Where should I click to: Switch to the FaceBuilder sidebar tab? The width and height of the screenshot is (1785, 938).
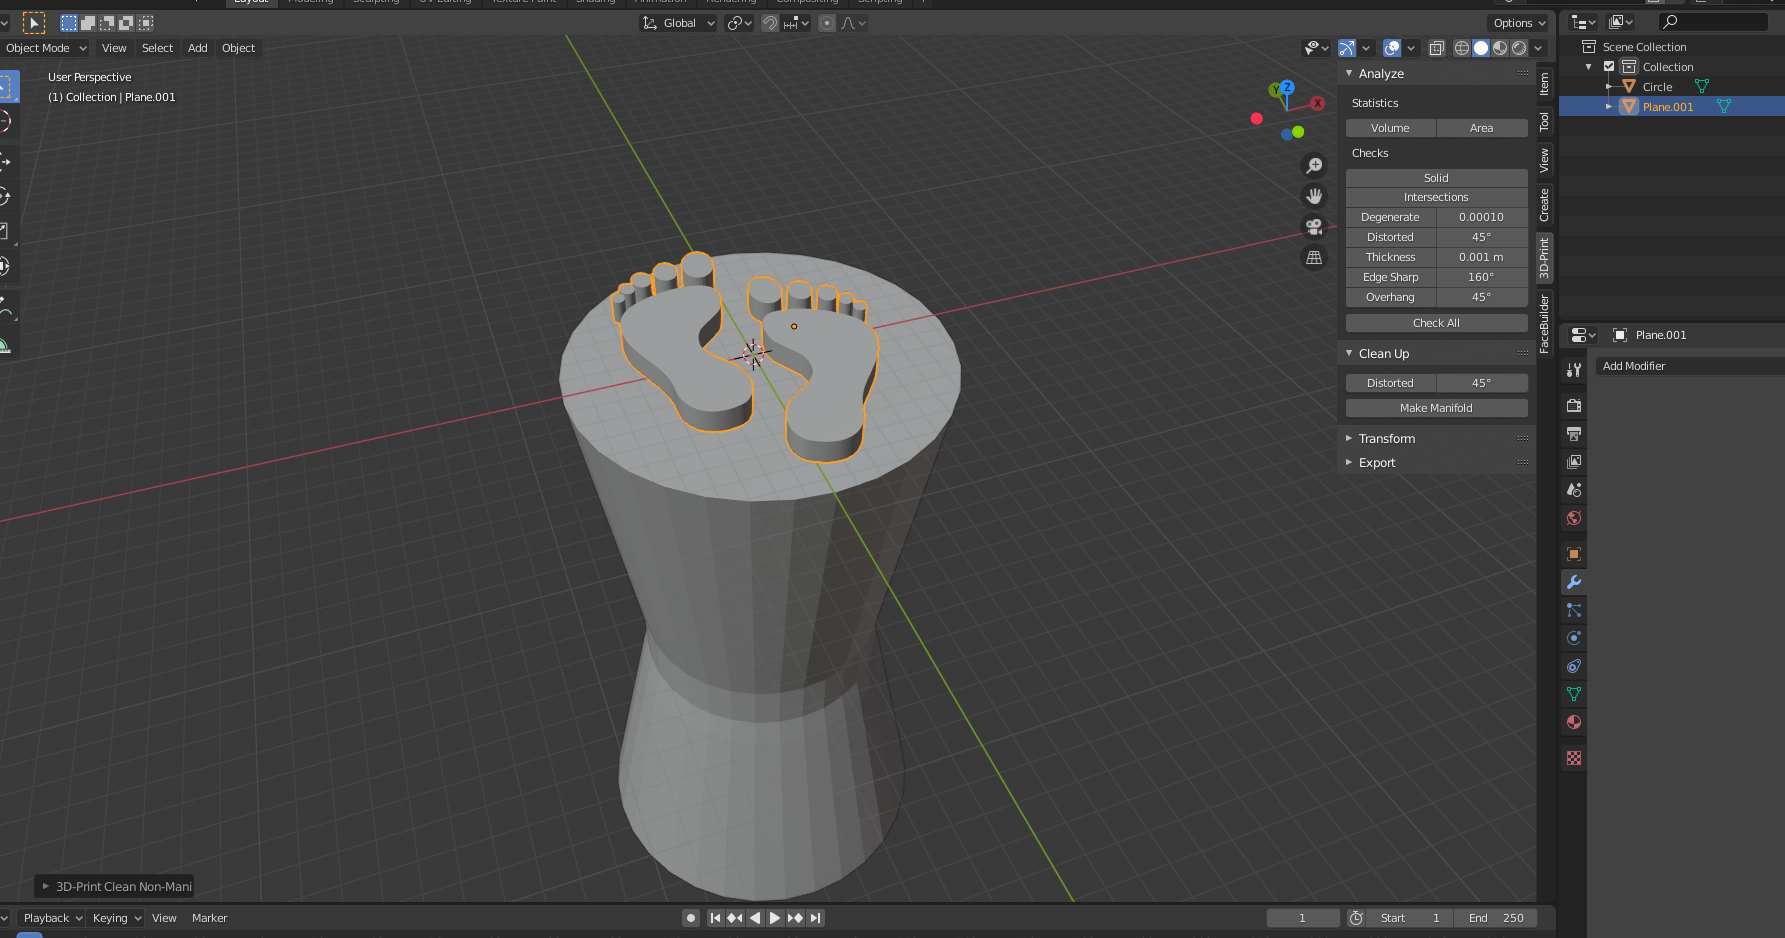(x=1543, y=322)
